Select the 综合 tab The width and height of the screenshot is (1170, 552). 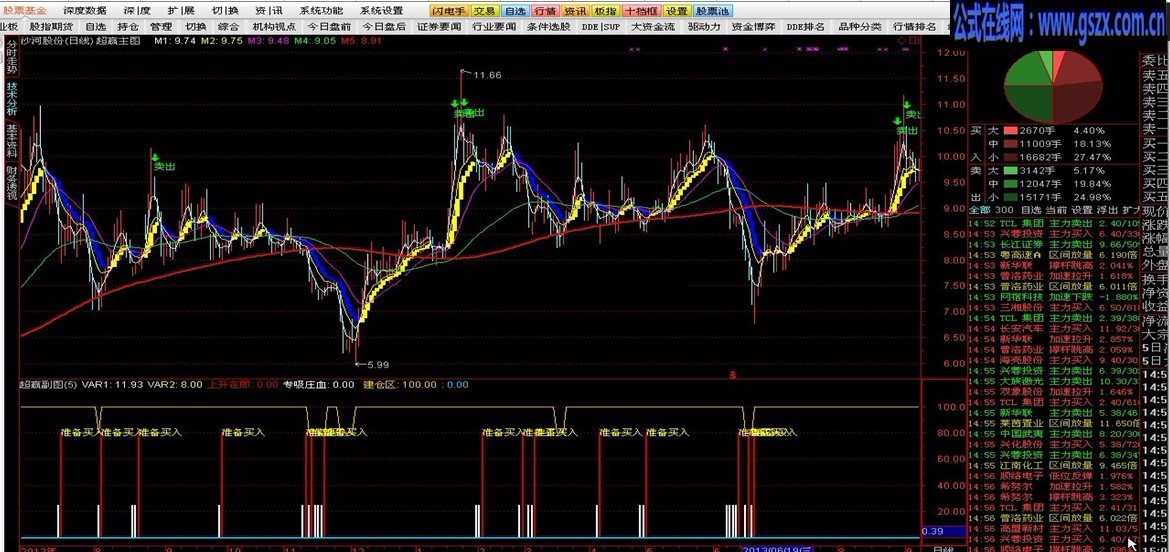pyautogui.click(x=228, y=27)
